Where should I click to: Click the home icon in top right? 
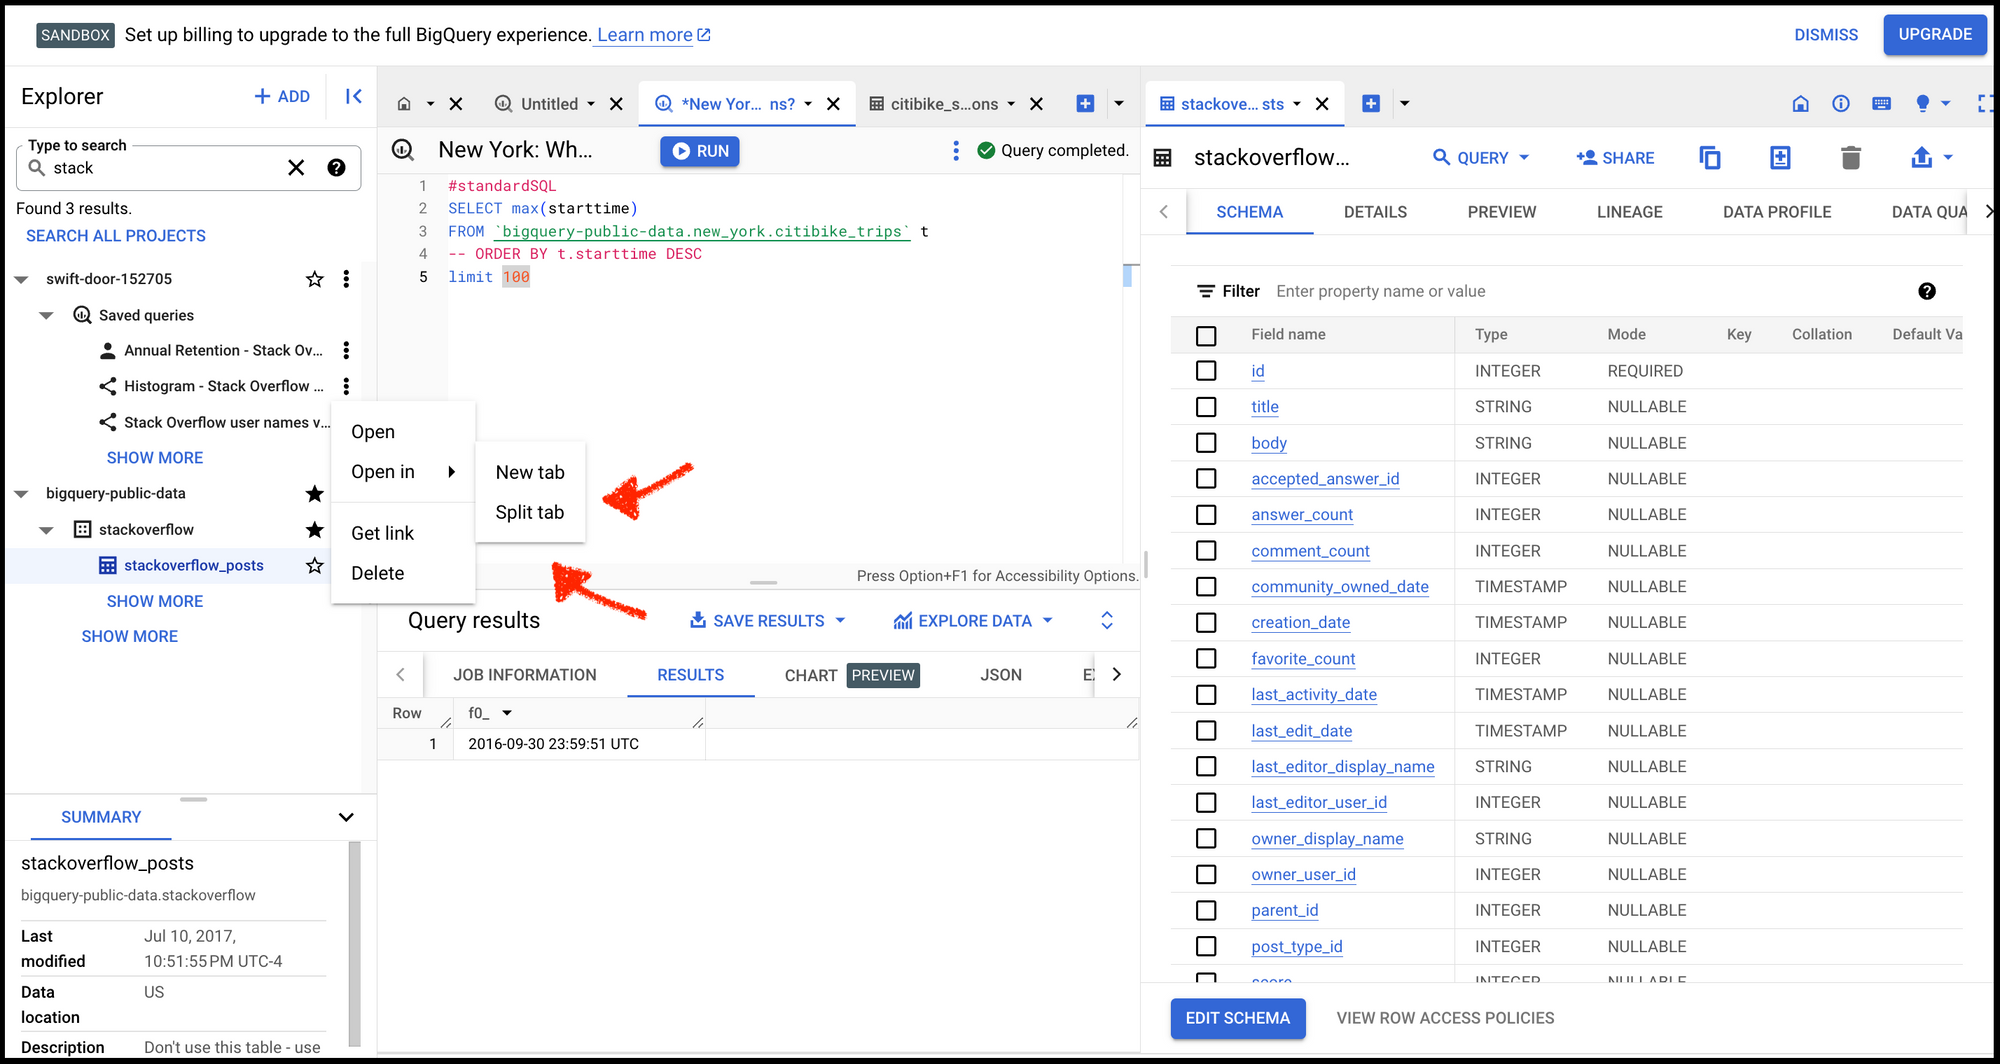tap(1800, 103)
